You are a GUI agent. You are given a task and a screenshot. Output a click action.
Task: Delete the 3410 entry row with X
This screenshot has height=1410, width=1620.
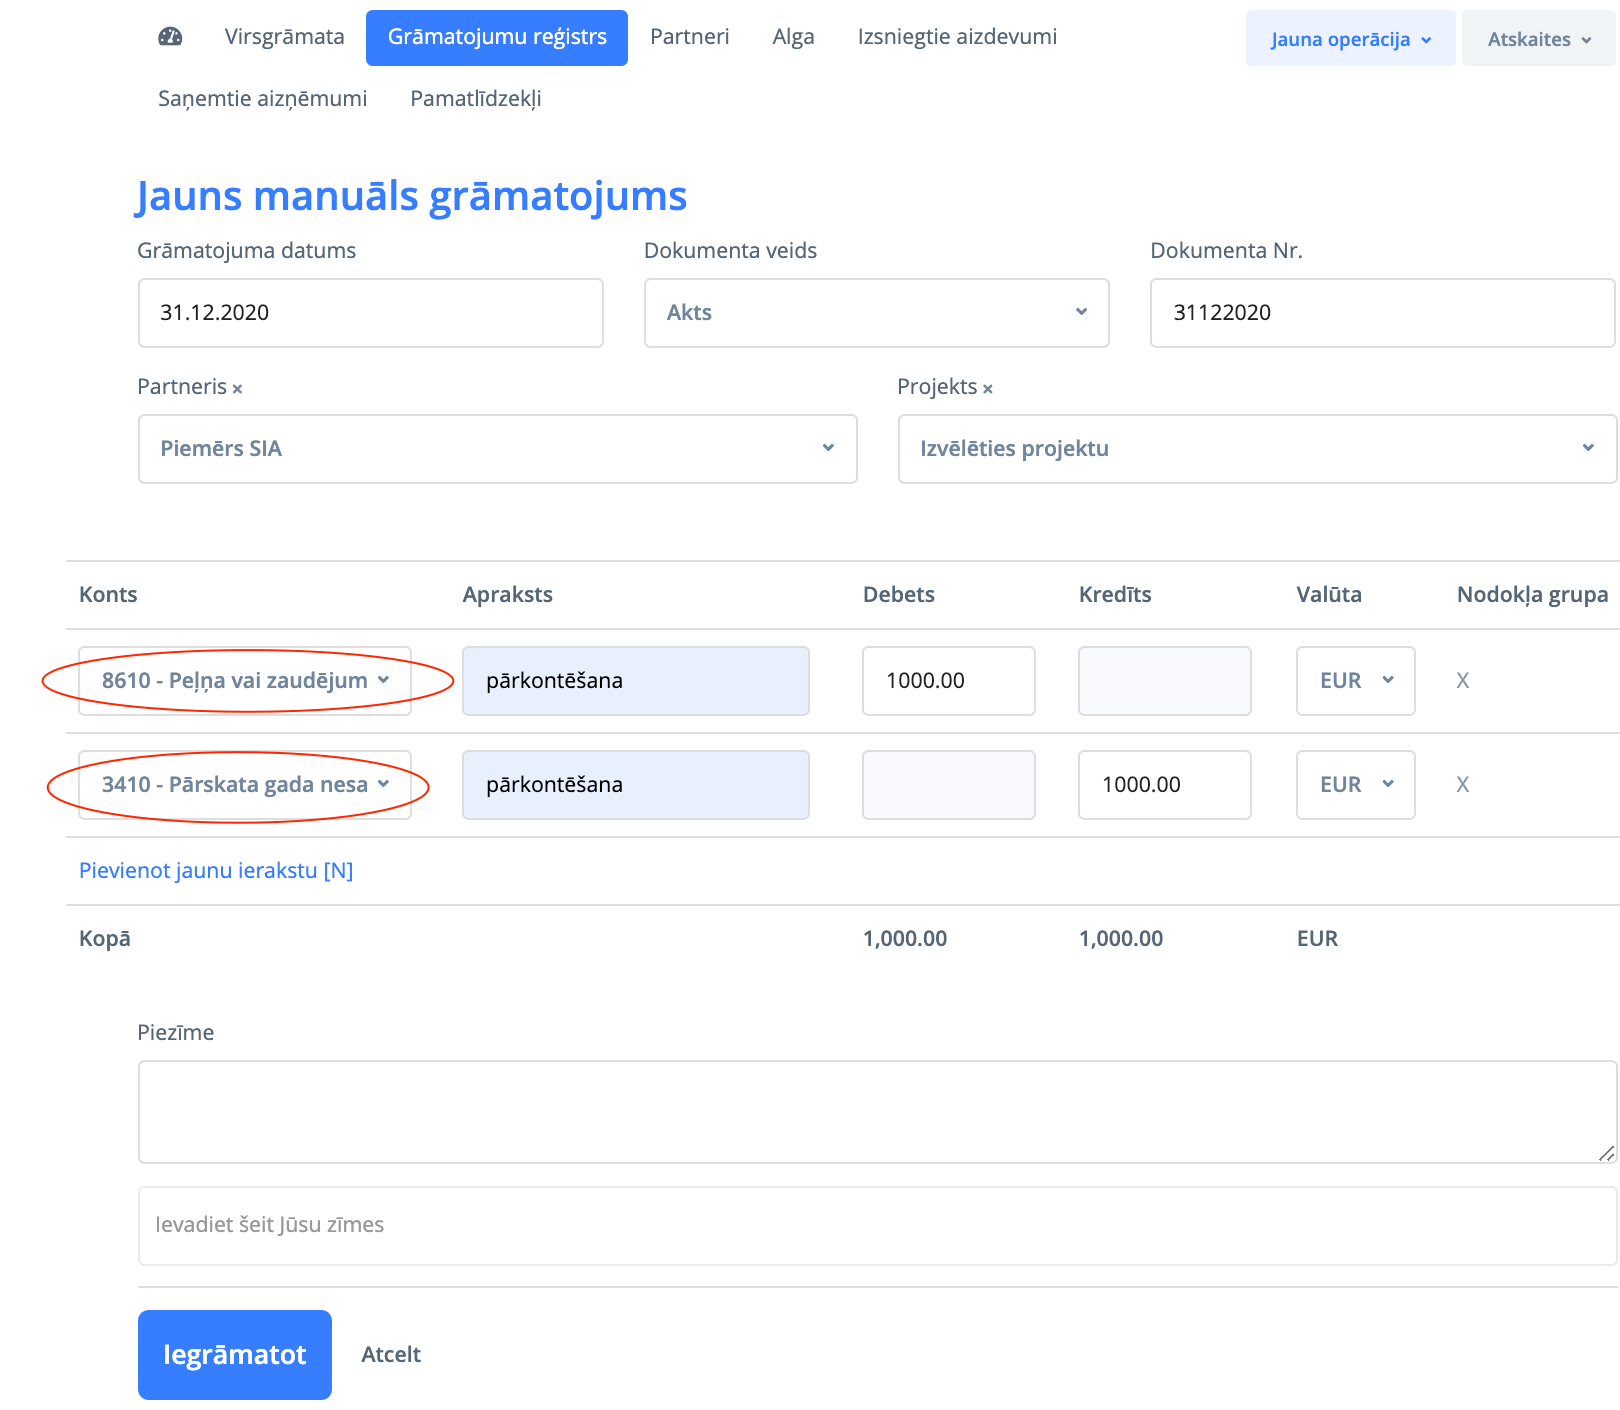coord(1462,785)
